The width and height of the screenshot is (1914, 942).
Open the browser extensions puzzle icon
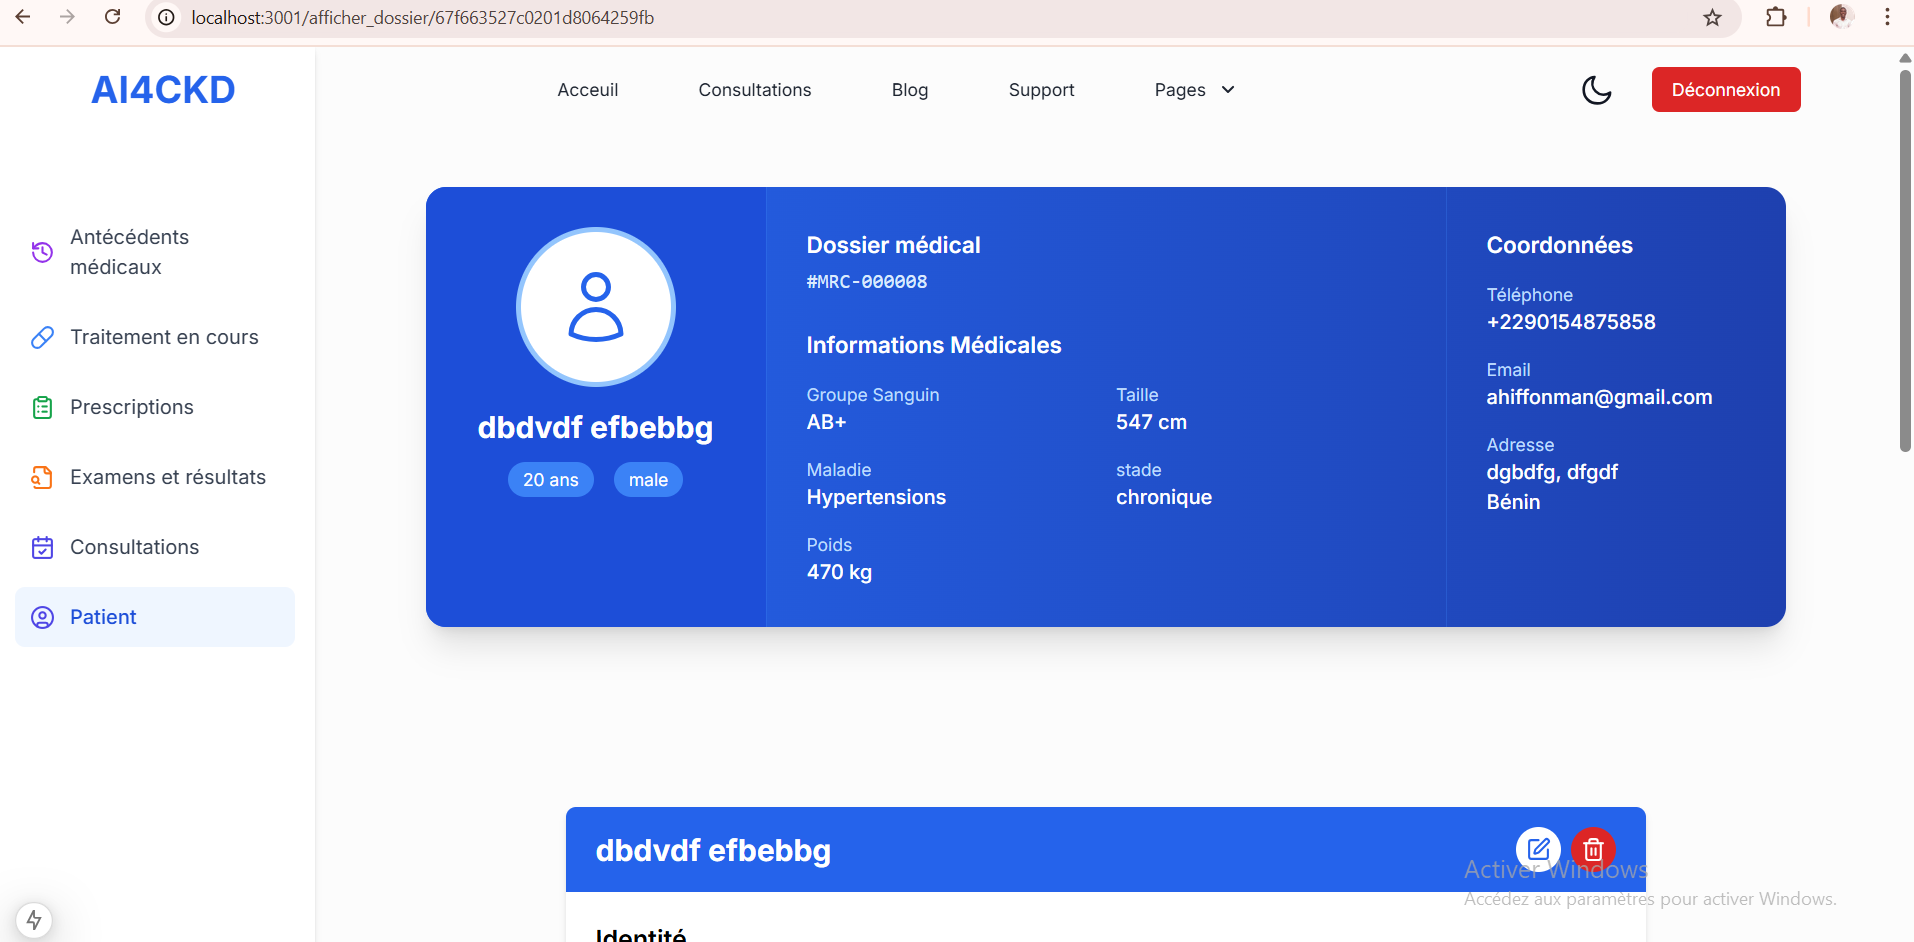tap(1776, 18)
